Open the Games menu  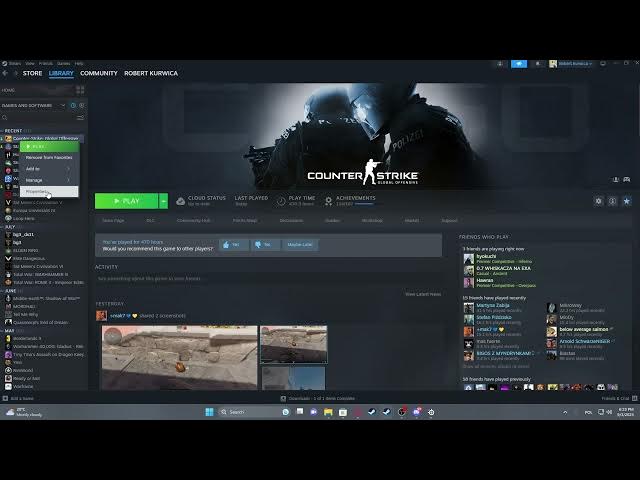coord(63,64)
